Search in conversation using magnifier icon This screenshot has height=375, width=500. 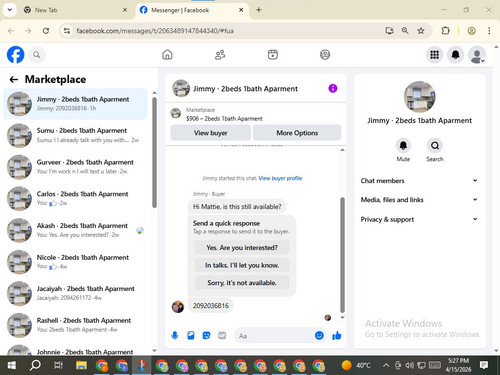435,146
